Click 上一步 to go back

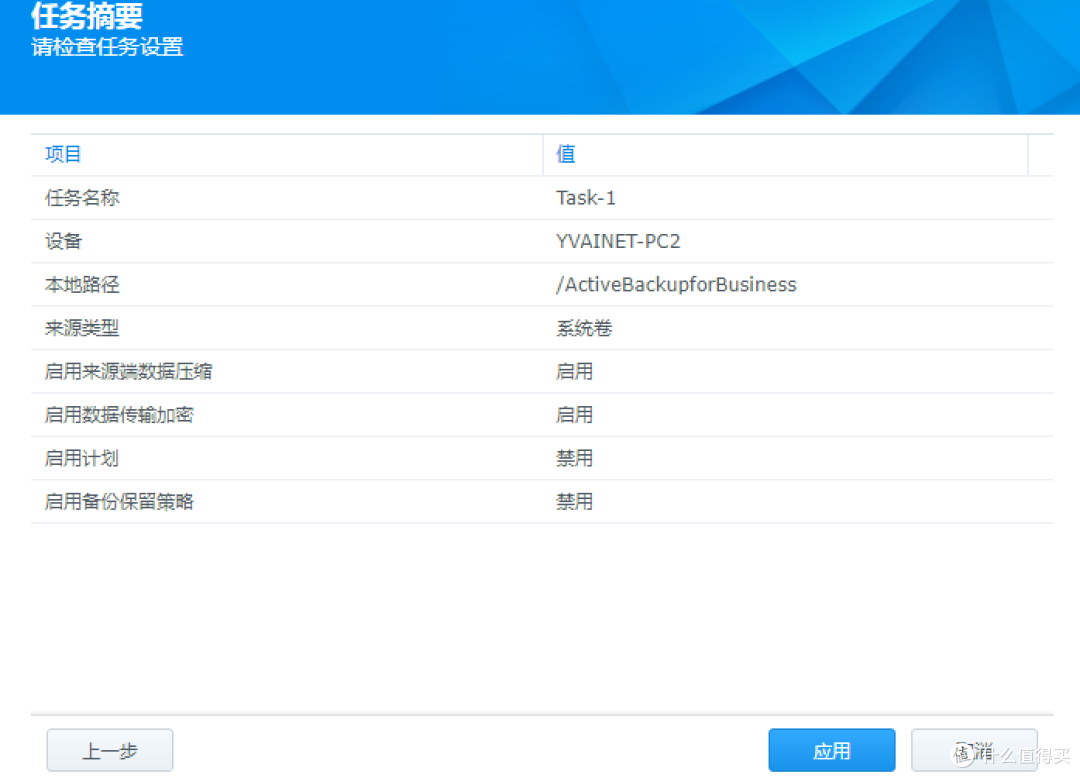click(x=110, y=750)
